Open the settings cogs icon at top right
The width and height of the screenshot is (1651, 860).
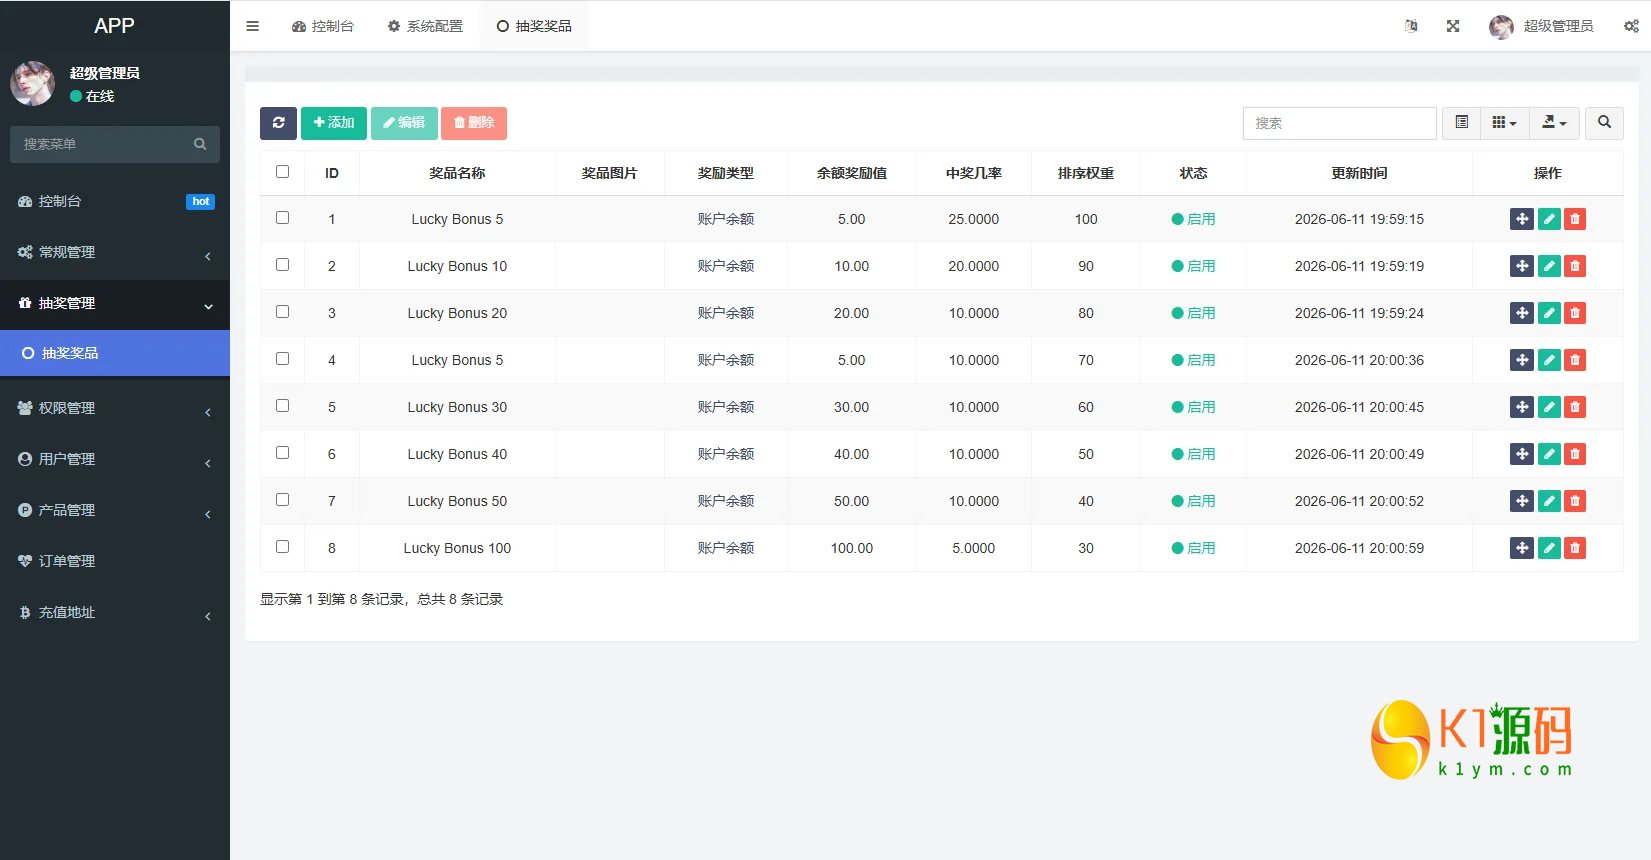coord(1631,26)
